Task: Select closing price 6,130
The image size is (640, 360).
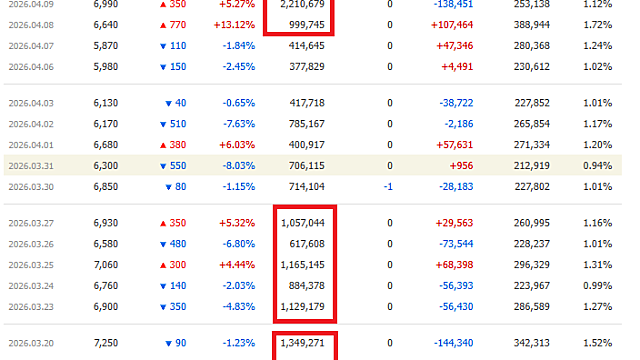Action: coord(106,103)
